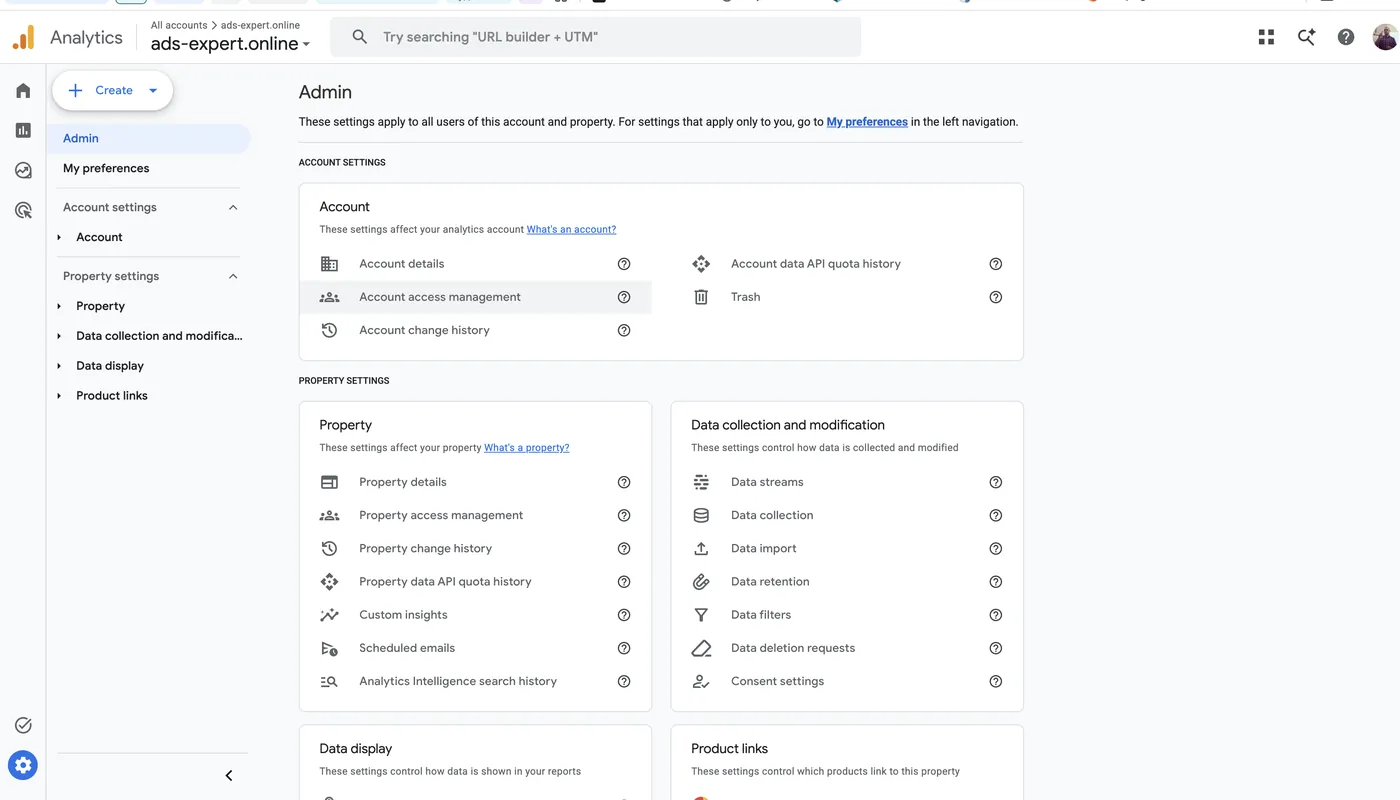The width and height of the screenshot is (1400, 800).
Task: Open Account access management
Action: coord(476,297)
